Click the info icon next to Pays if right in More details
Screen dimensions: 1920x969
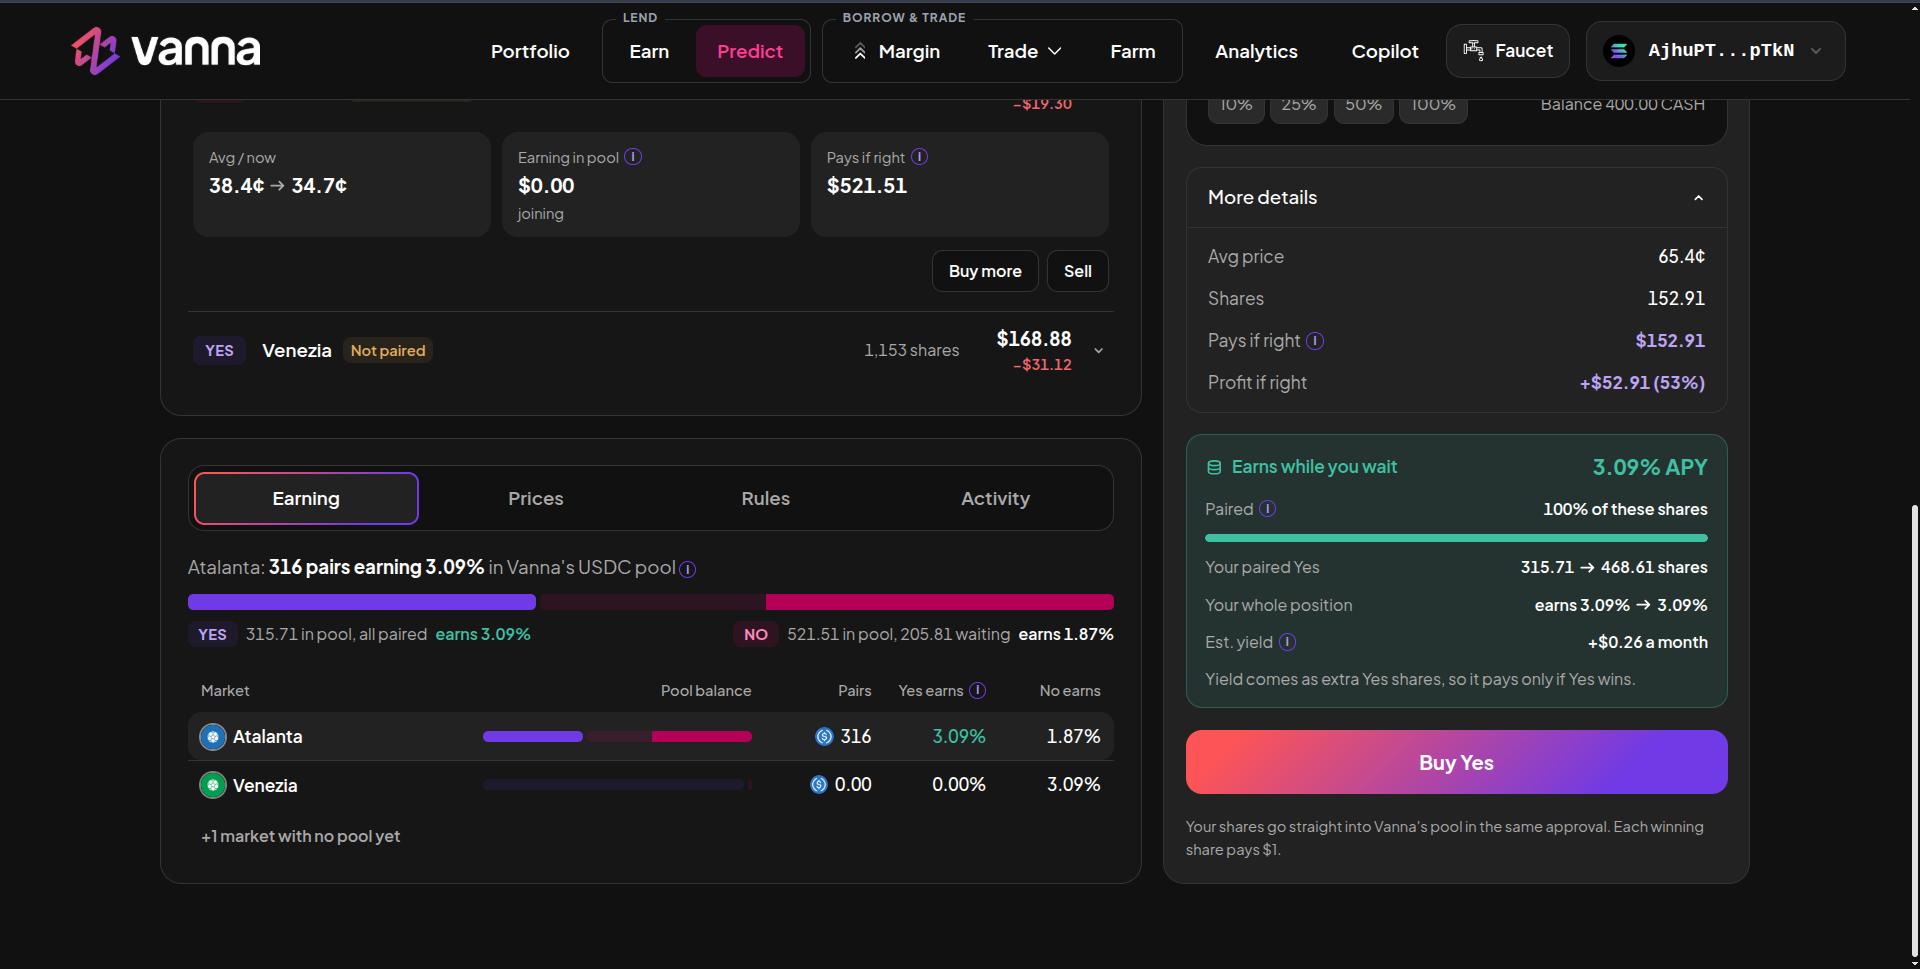tap(1315, 341)
